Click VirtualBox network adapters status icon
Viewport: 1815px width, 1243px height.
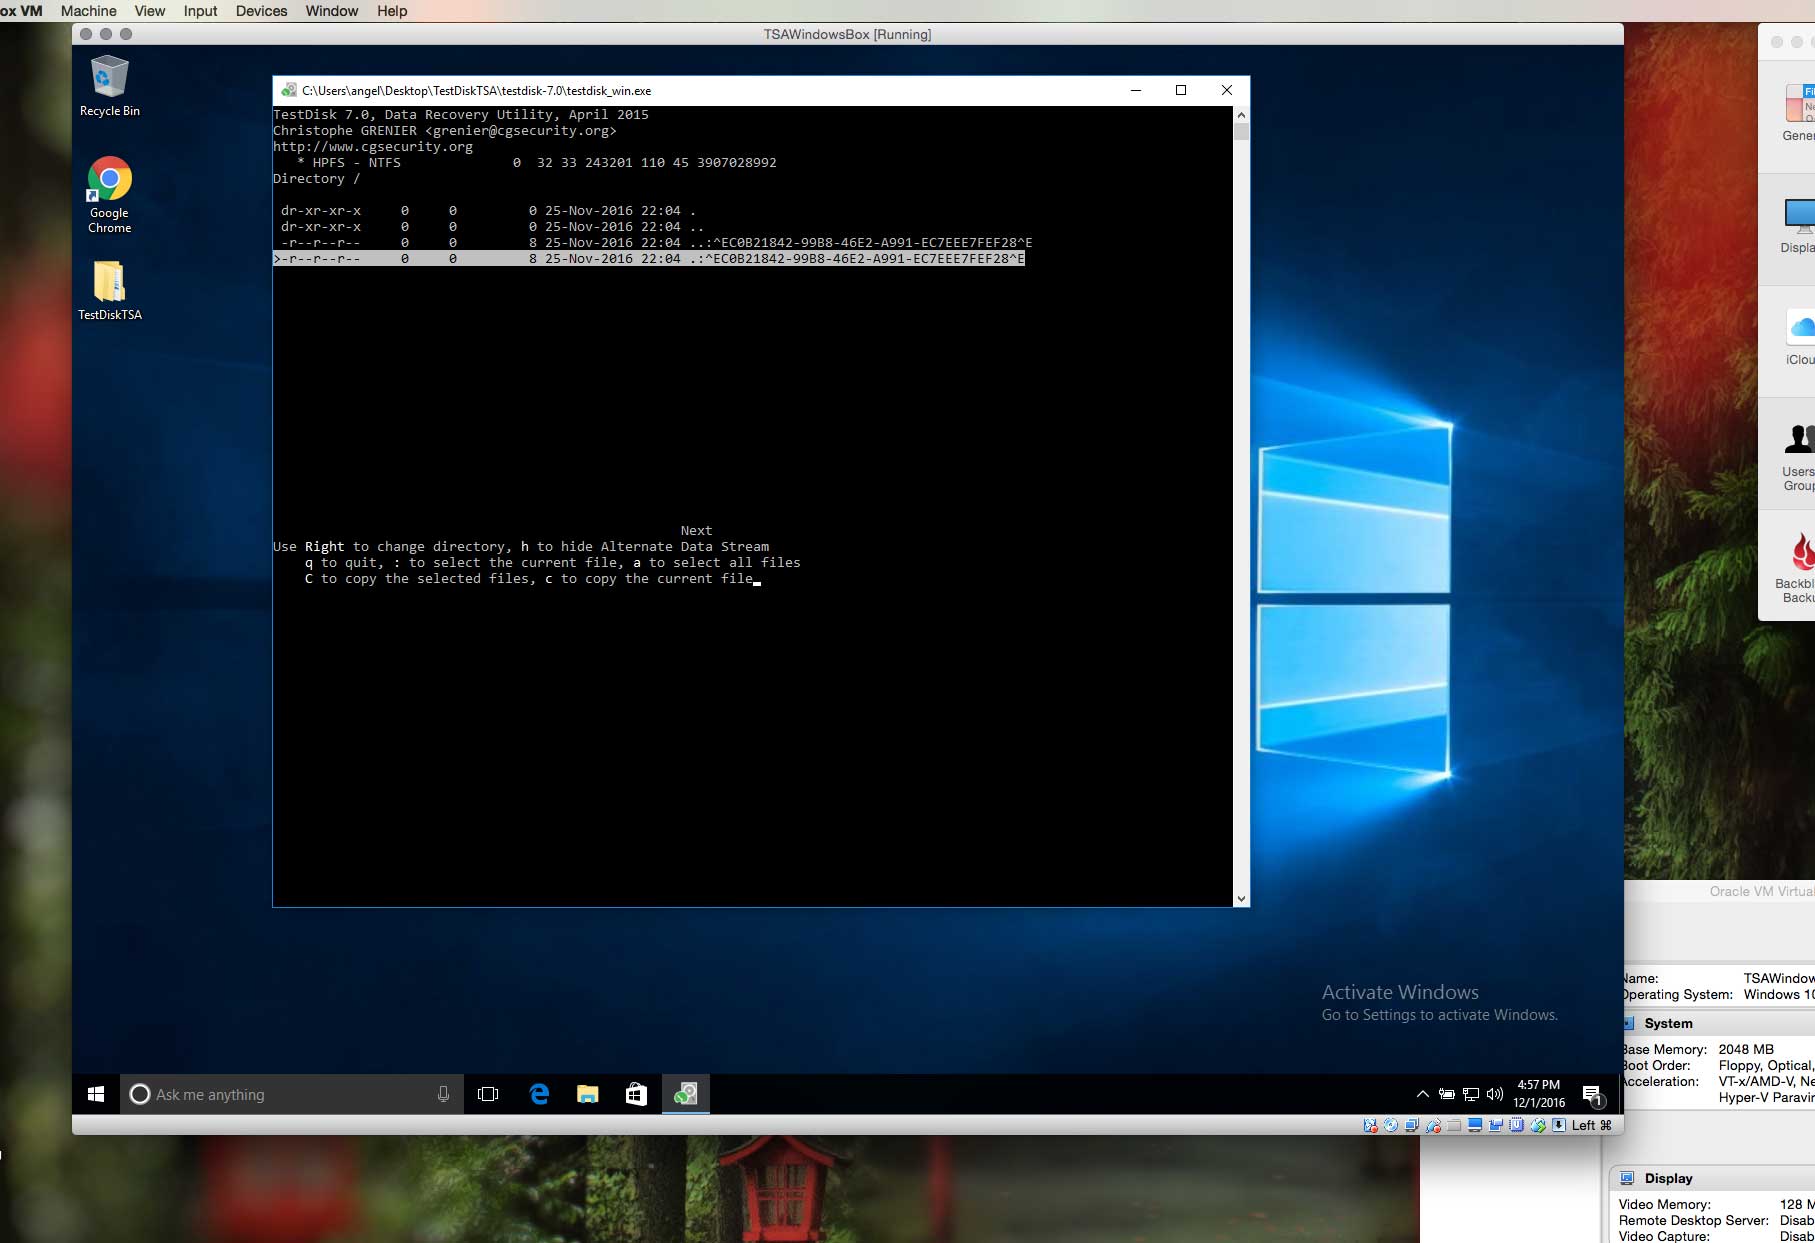(x=1411, y=1125)
